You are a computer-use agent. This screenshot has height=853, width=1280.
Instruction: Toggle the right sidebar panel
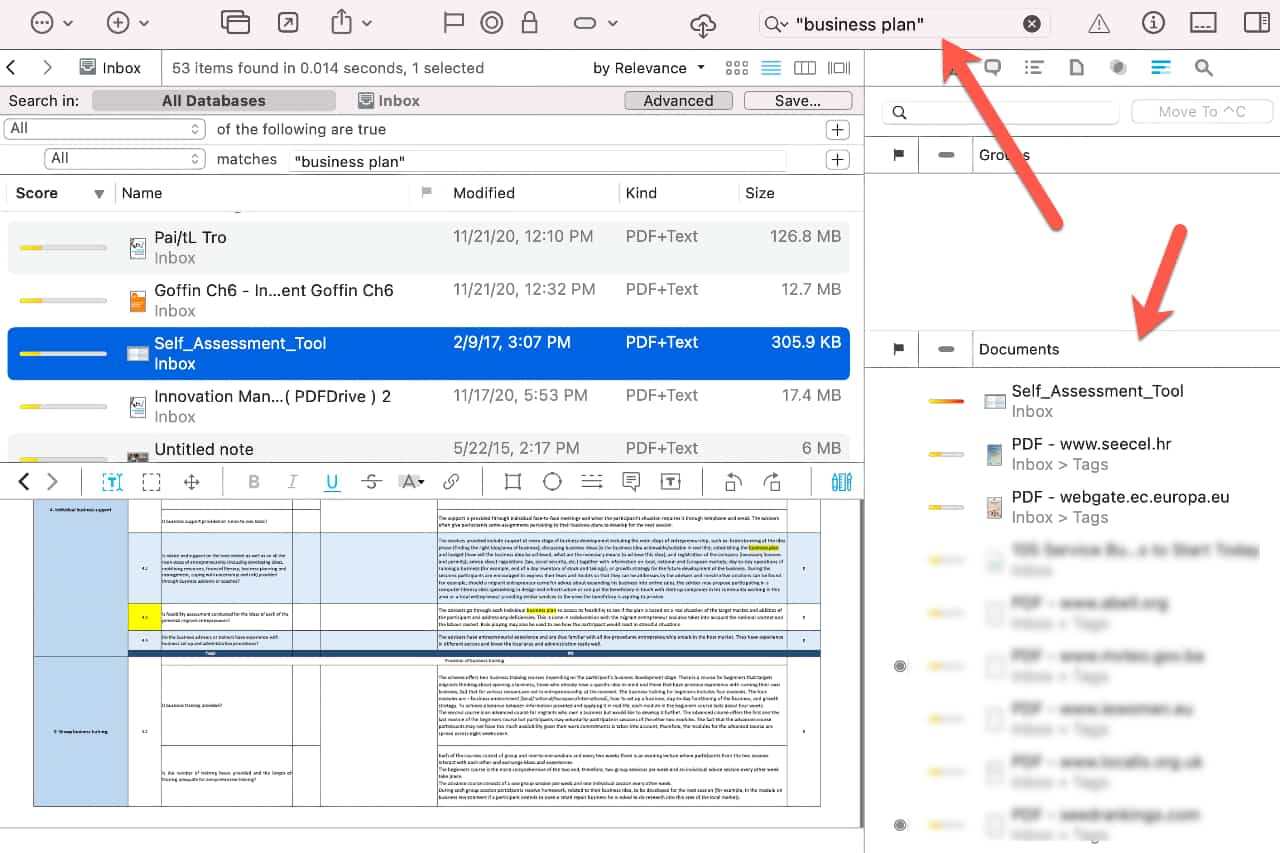[1256, 23]
